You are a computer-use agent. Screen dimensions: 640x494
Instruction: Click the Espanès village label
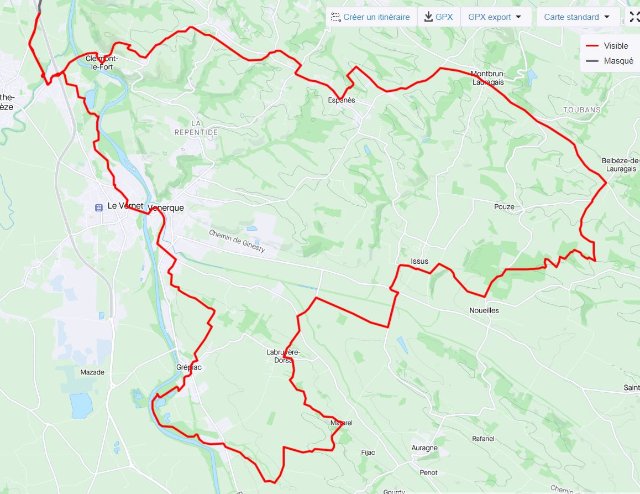pyautogui.click(x=342, y=100)
